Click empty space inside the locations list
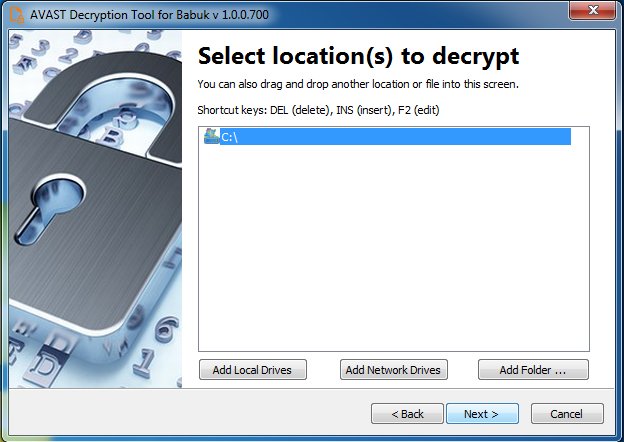This screenshot has height=442, width=624. click(x=394, y=247)
